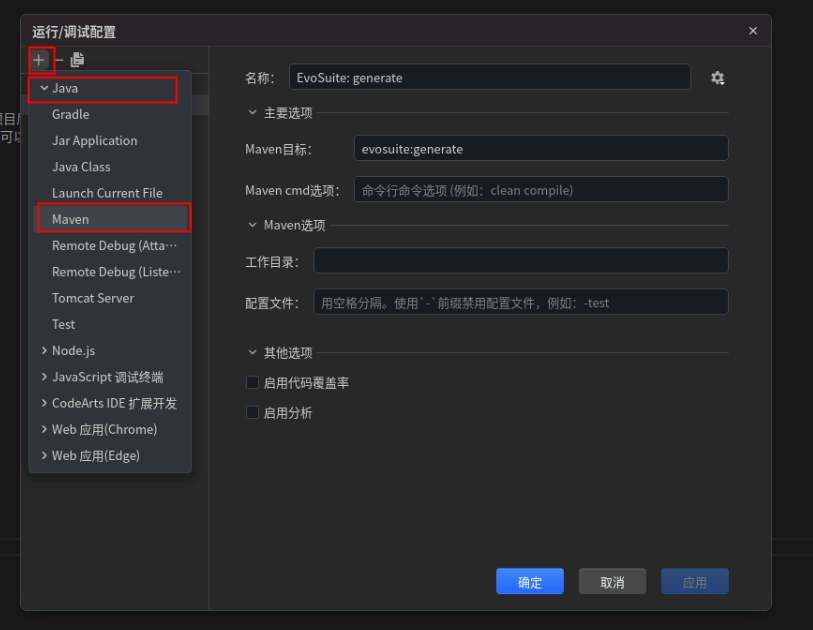Collapse the 主要选项 section
Screen dimensions: 813x630
tap(253, 113)
